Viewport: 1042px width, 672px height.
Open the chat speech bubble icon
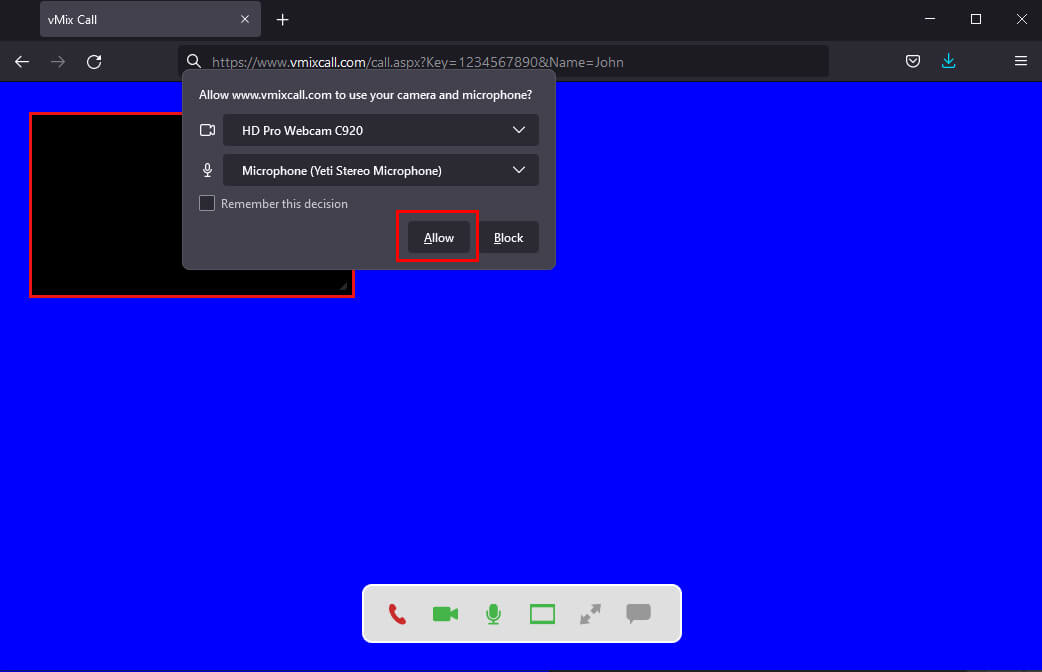pos(638,614)
